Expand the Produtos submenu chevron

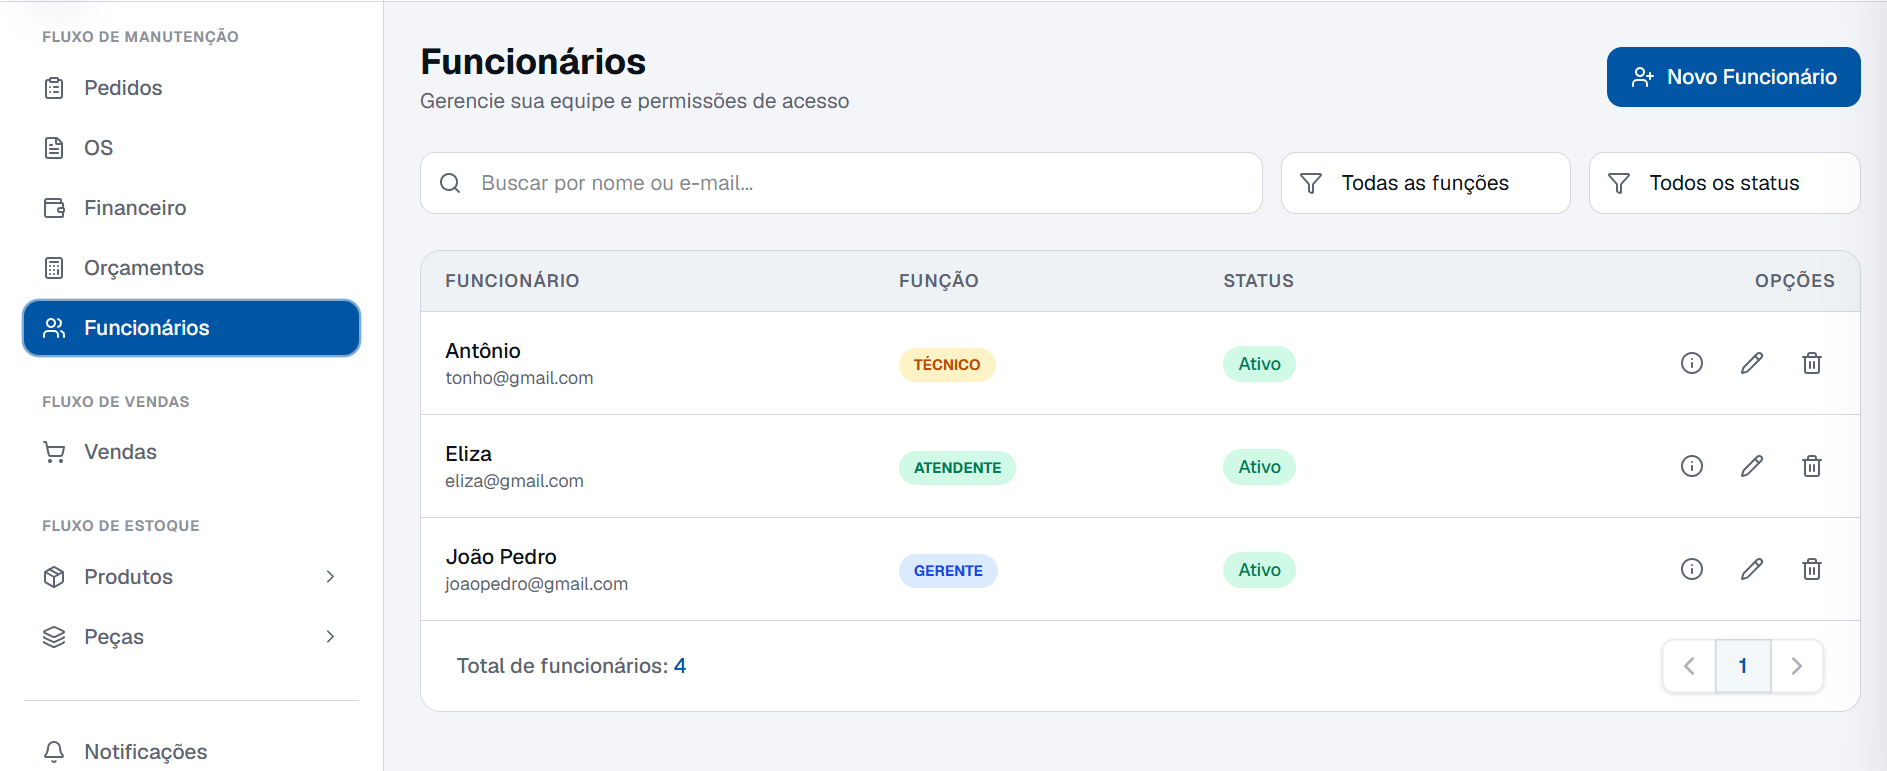[330, 577]
